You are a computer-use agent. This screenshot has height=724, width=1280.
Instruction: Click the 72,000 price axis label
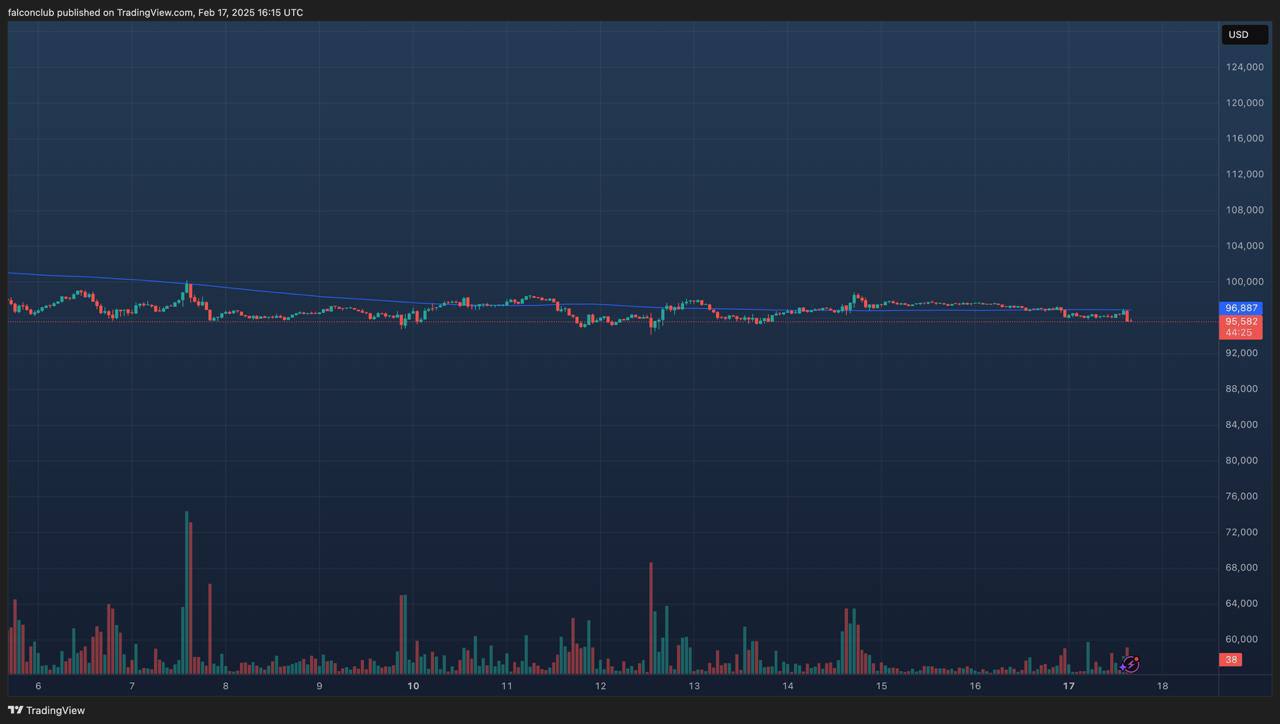point(1242,532)
